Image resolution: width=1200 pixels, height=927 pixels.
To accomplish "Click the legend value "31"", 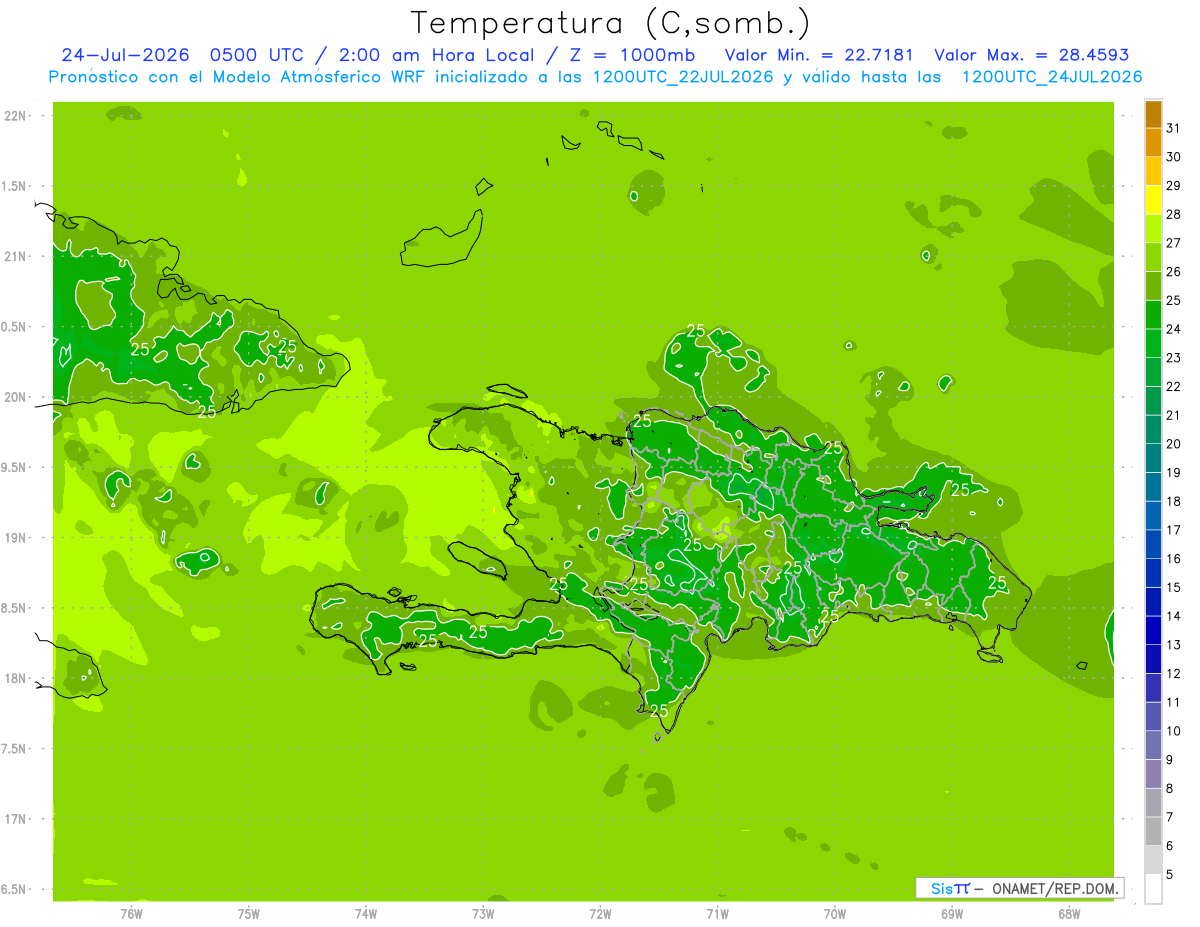I will click(1174, 128).
